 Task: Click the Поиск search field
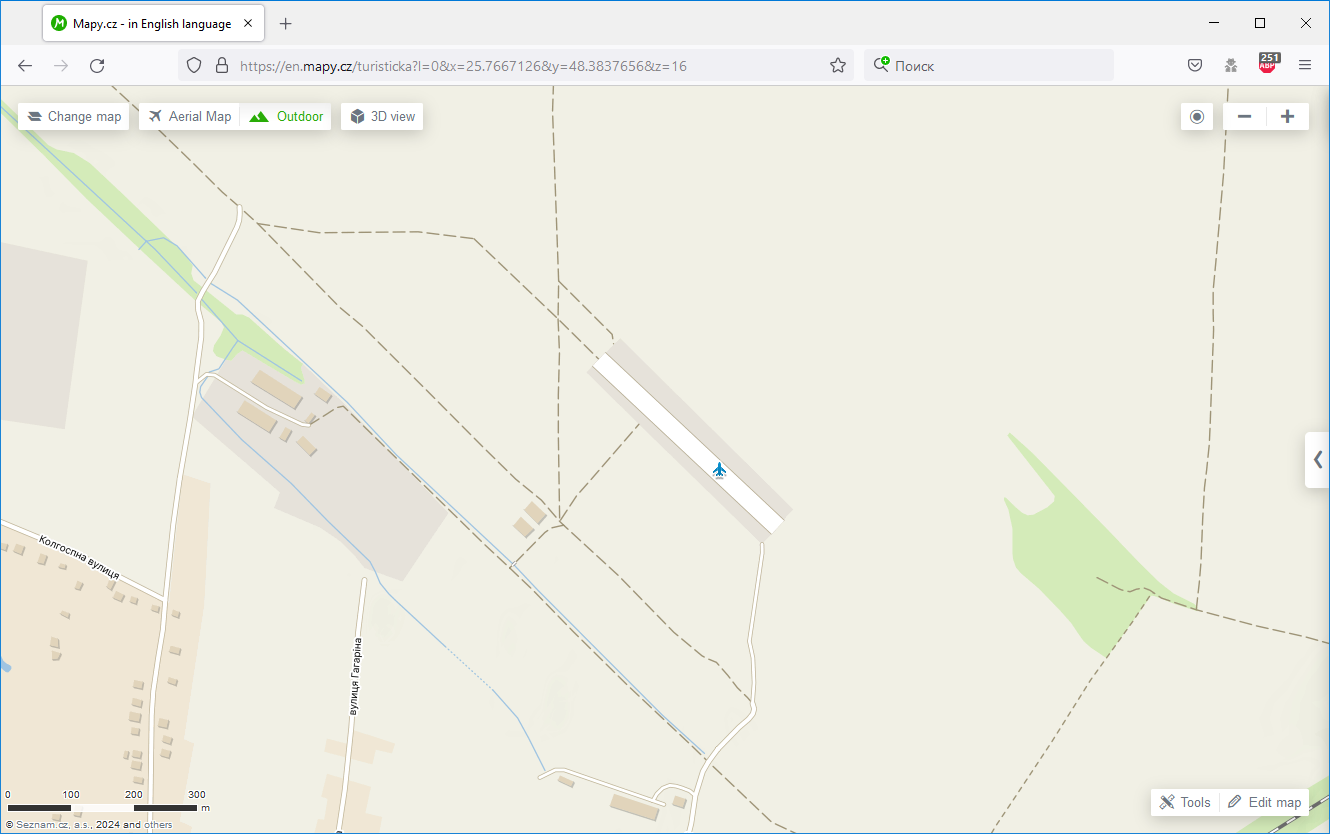tap(990, 66)
